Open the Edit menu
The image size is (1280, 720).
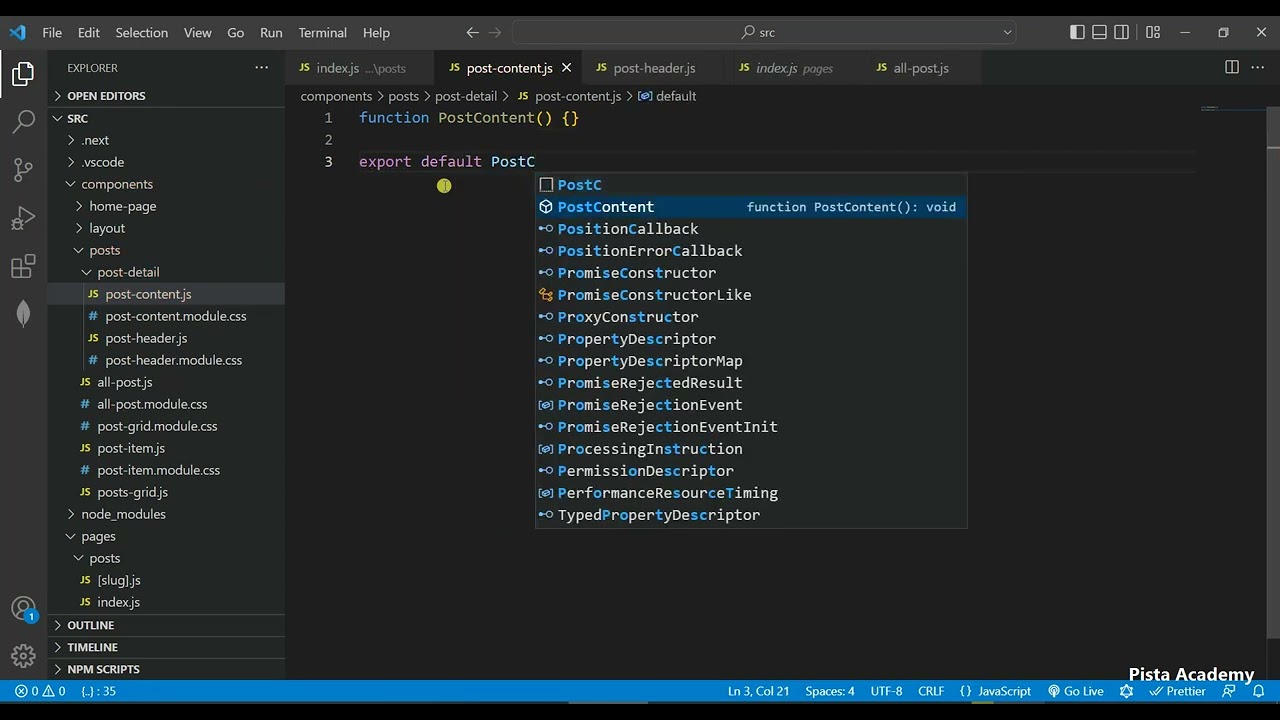coord(89,32)
